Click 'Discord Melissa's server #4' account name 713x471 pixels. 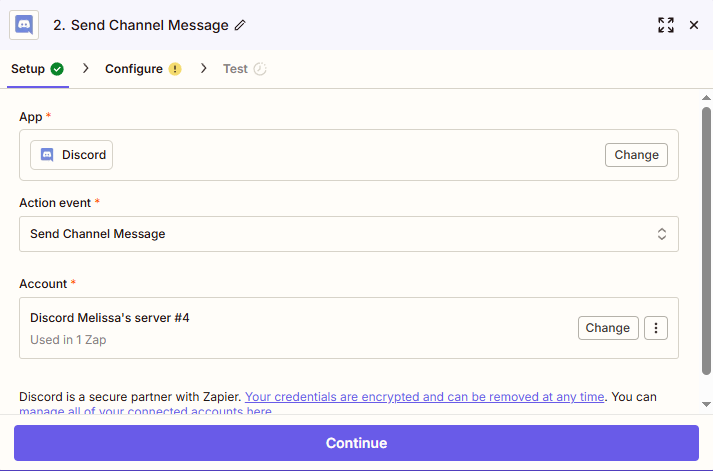(x=110, y=318)
